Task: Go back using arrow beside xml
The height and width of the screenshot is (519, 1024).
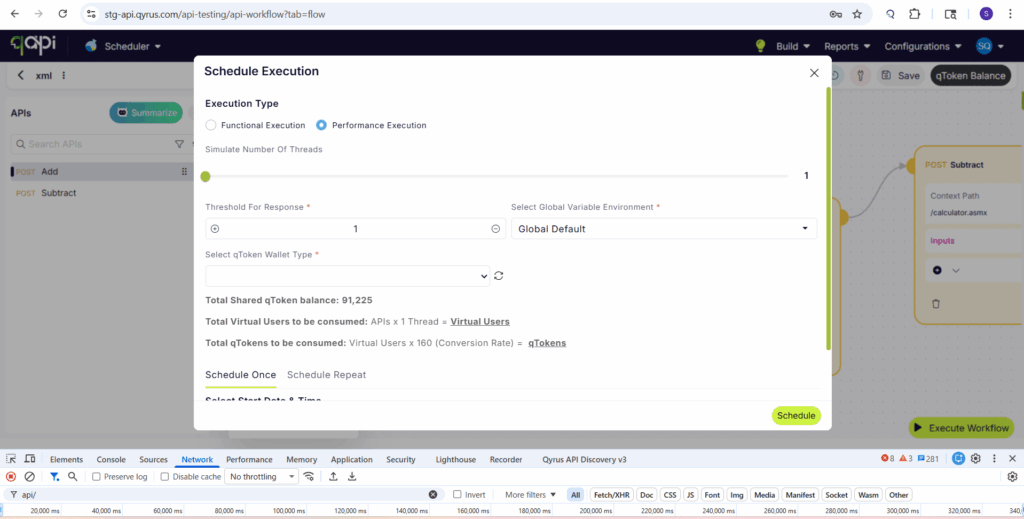Action: click(20, 75)
